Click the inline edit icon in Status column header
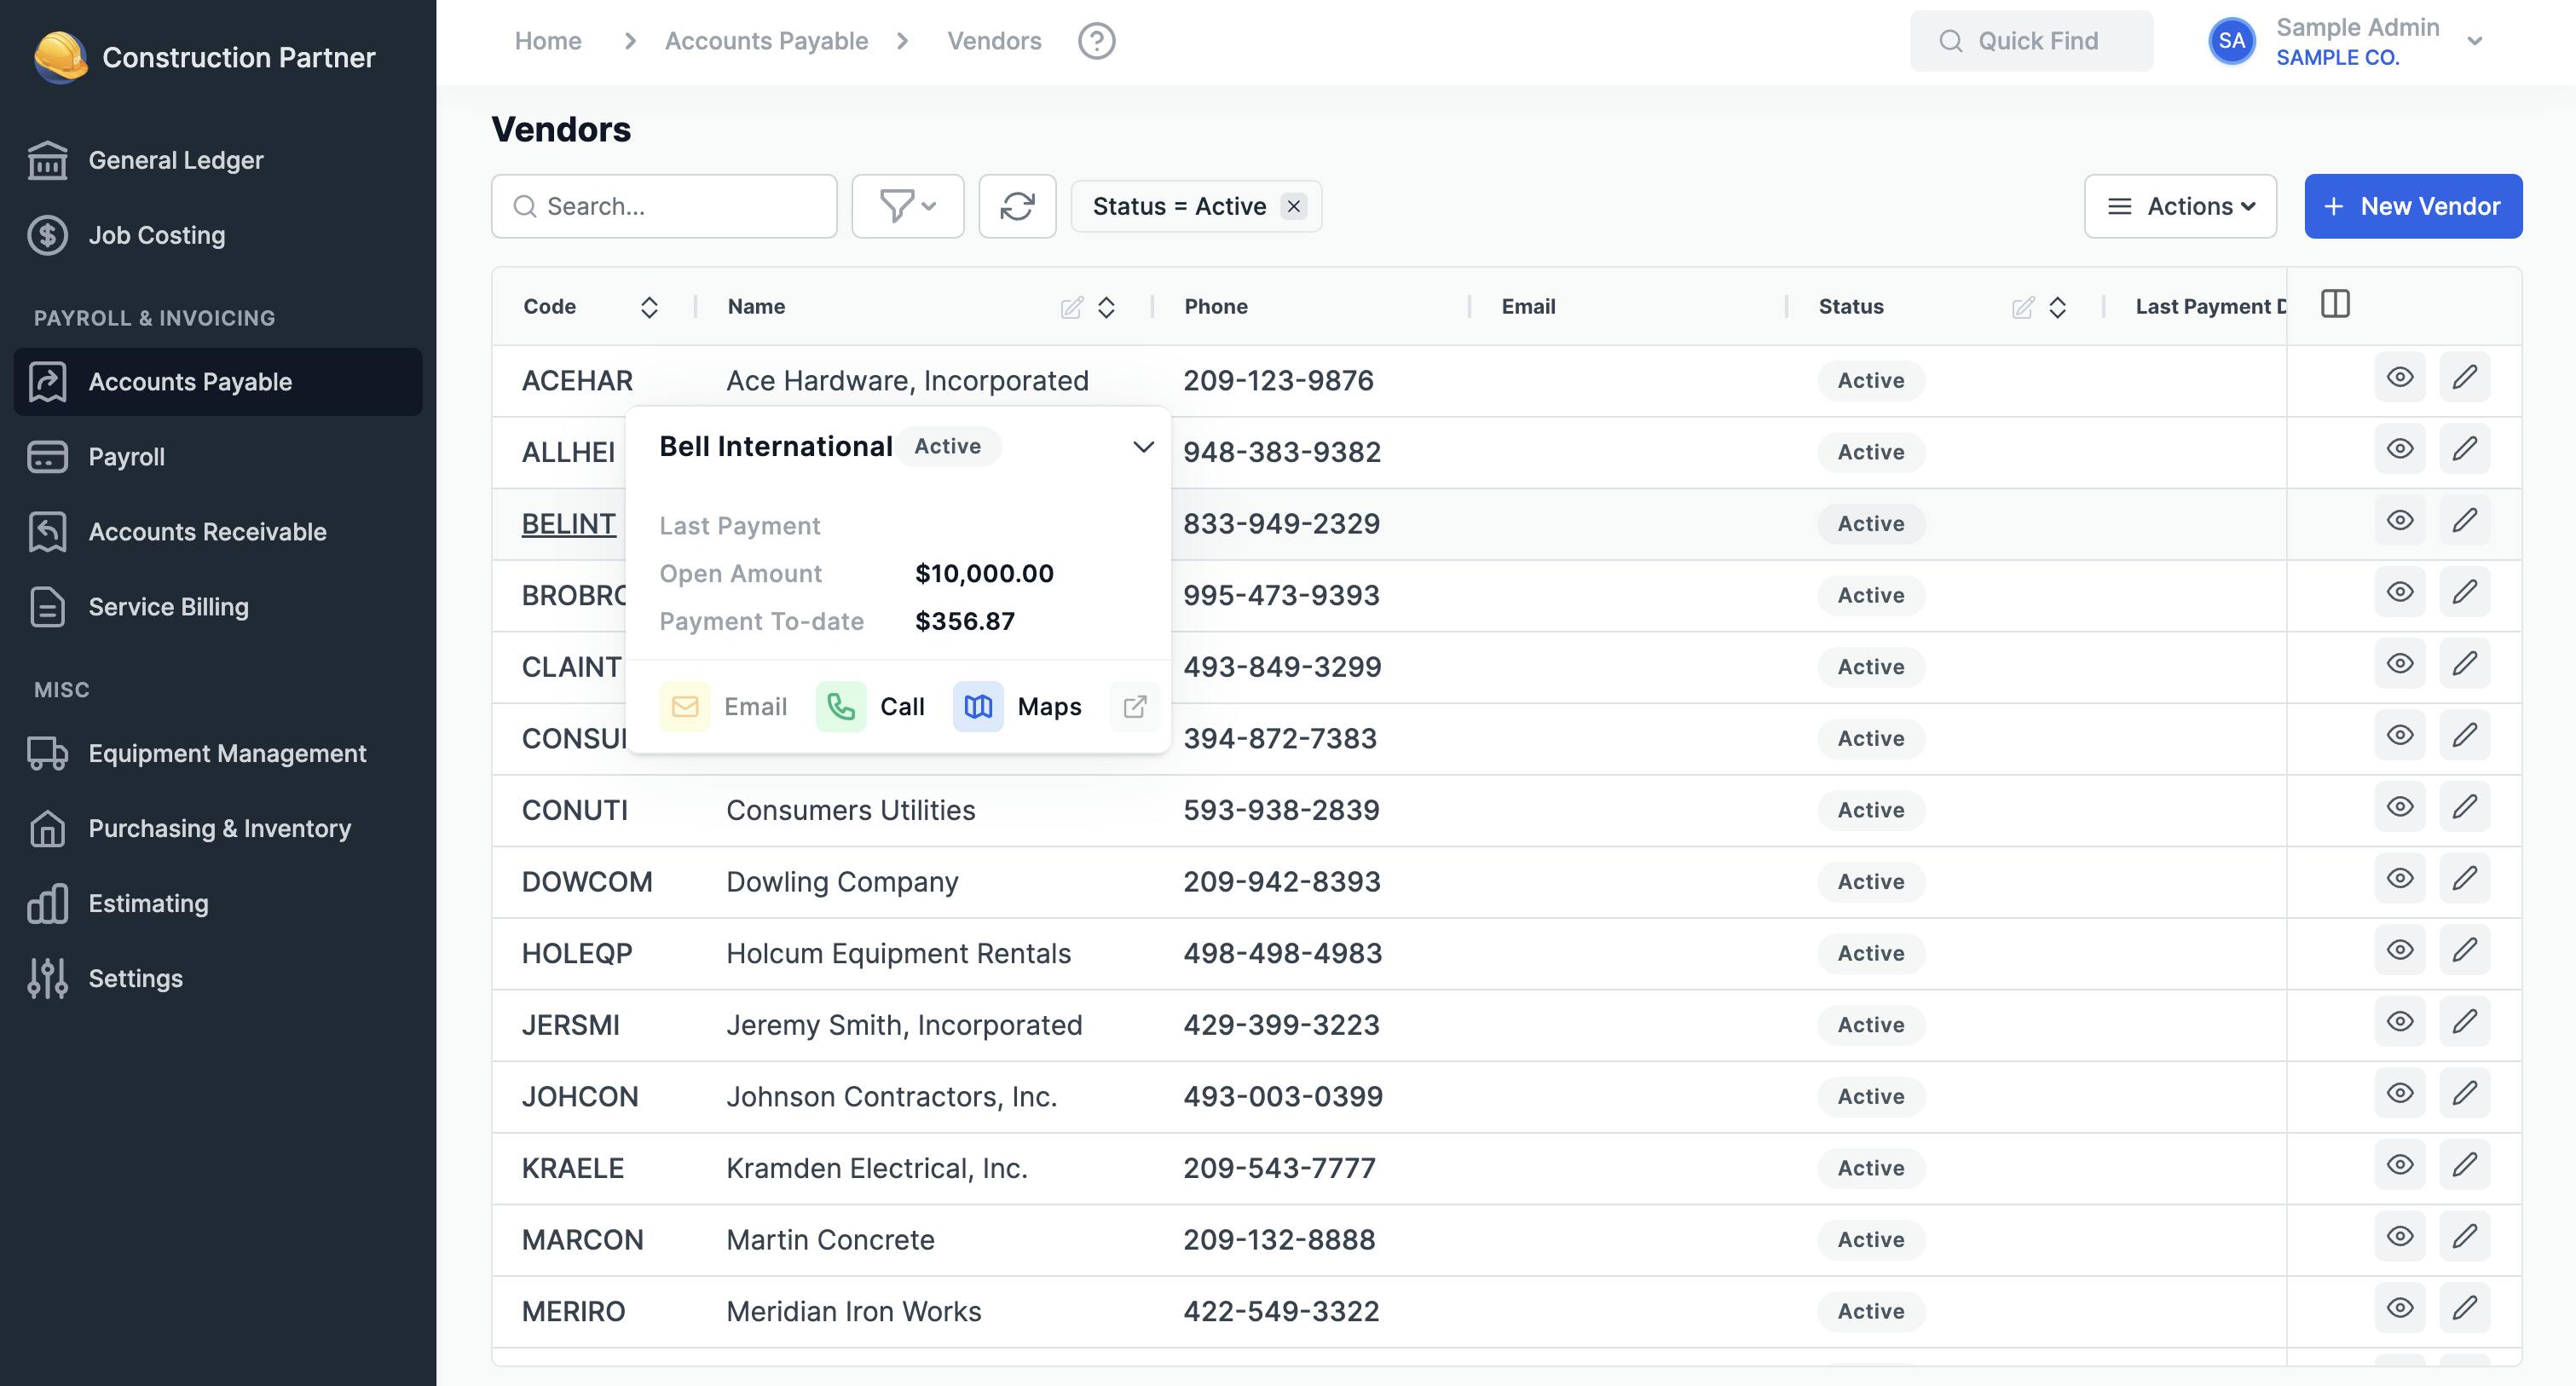 coord(2023,307)
